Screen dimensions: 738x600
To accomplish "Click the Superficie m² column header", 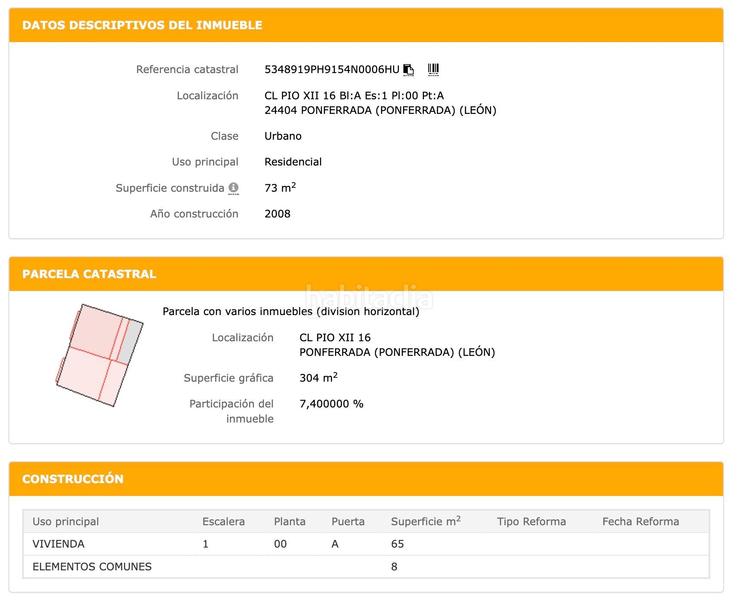I will pos(425,521).
